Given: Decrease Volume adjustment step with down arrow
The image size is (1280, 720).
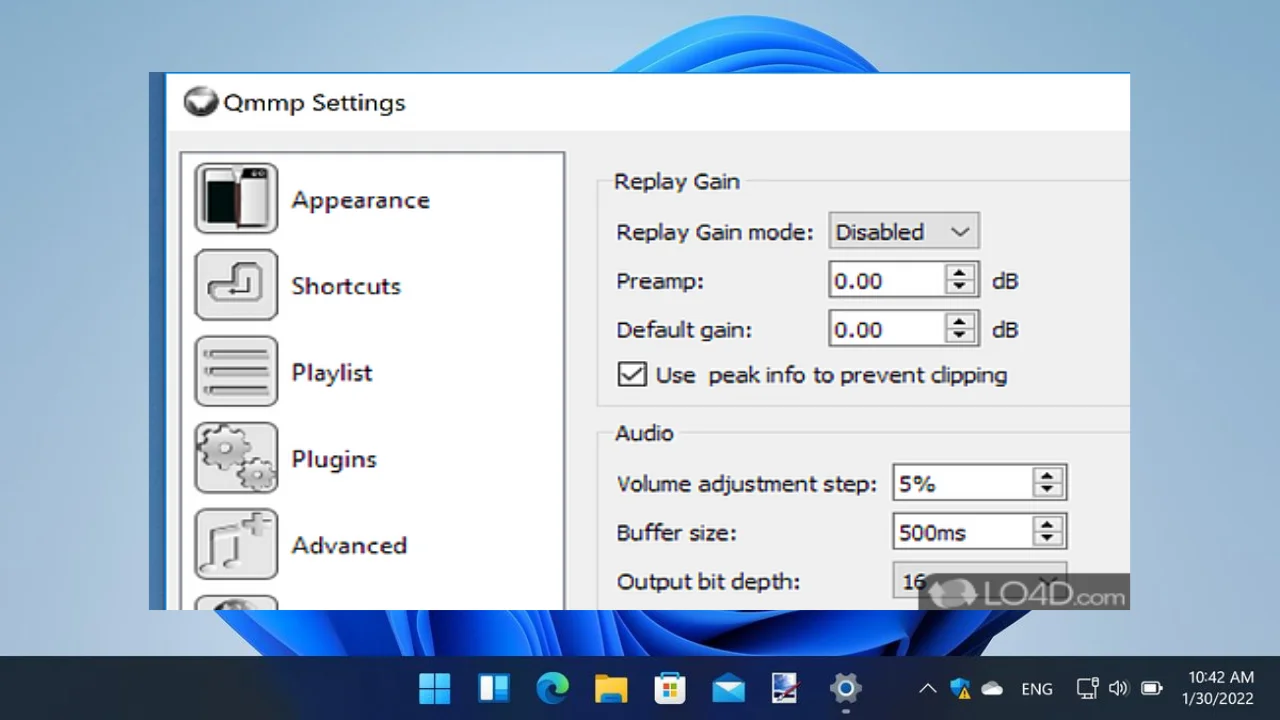Looking at the screenshot, I should pyautogui.click(x=1047, y=491).
